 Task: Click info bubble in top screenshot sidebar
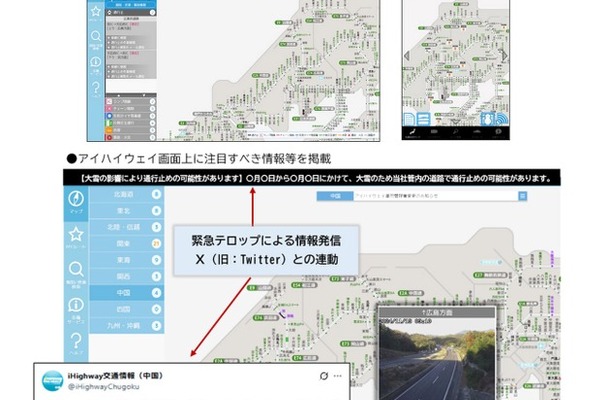click(96, 64)
